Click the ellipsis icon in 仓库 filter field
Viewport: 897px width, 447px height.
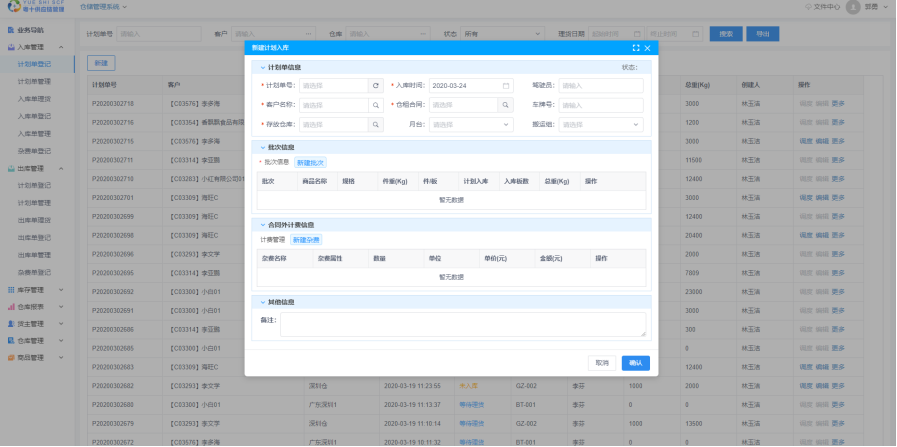(423, 34)
